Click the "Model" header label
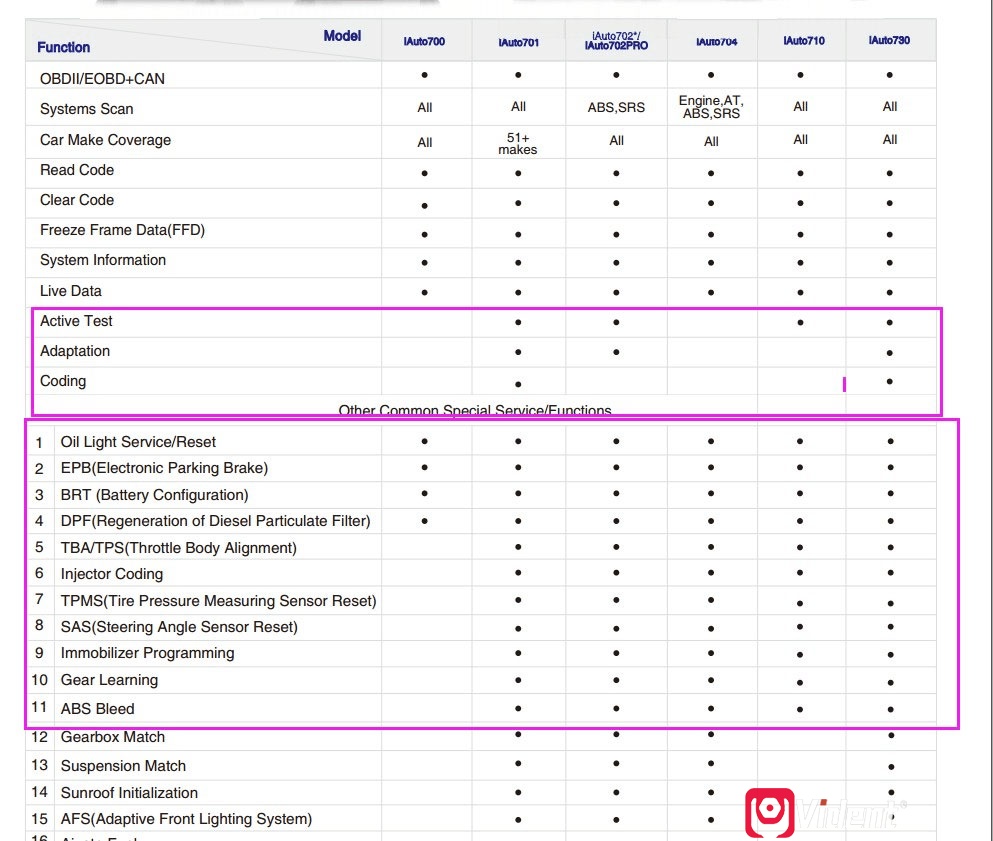The image size is (993, 841). pyautogui.click(x=342, y=36)
